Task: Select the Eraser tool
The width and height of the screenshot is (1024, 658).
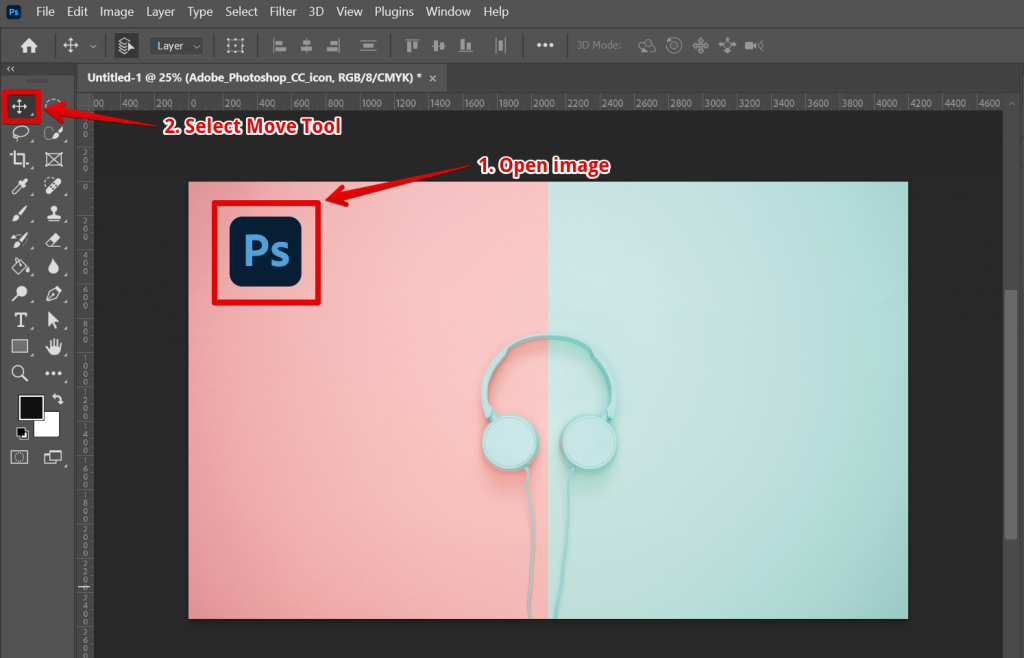Action: coord(54,240)
